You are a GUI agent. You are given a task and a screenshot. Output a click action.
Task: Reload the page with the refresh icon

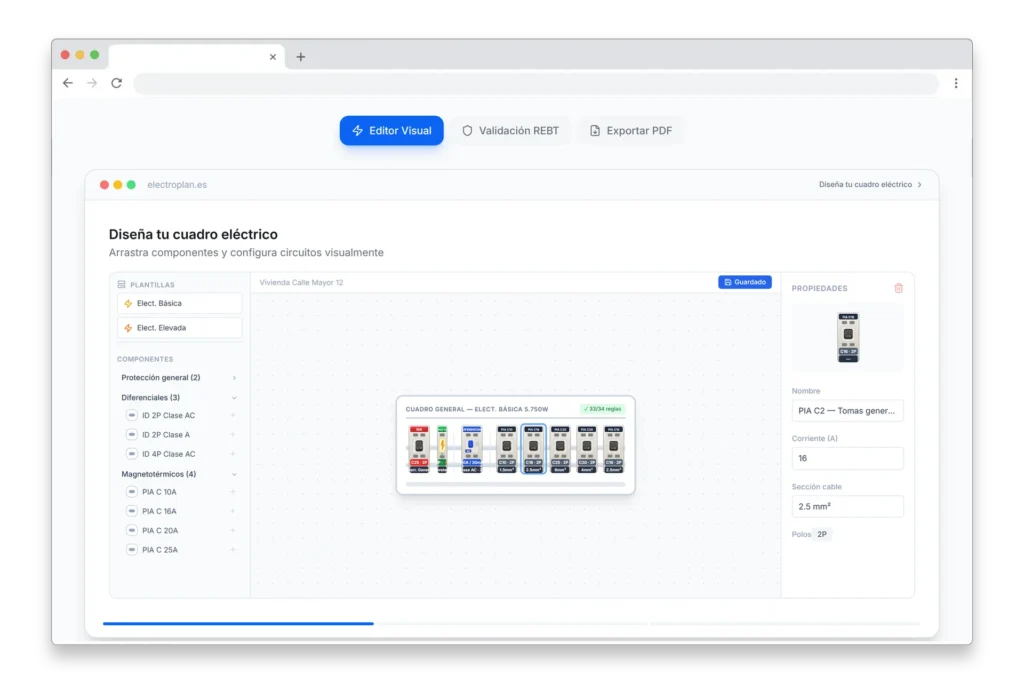click(x=116, y=83)
